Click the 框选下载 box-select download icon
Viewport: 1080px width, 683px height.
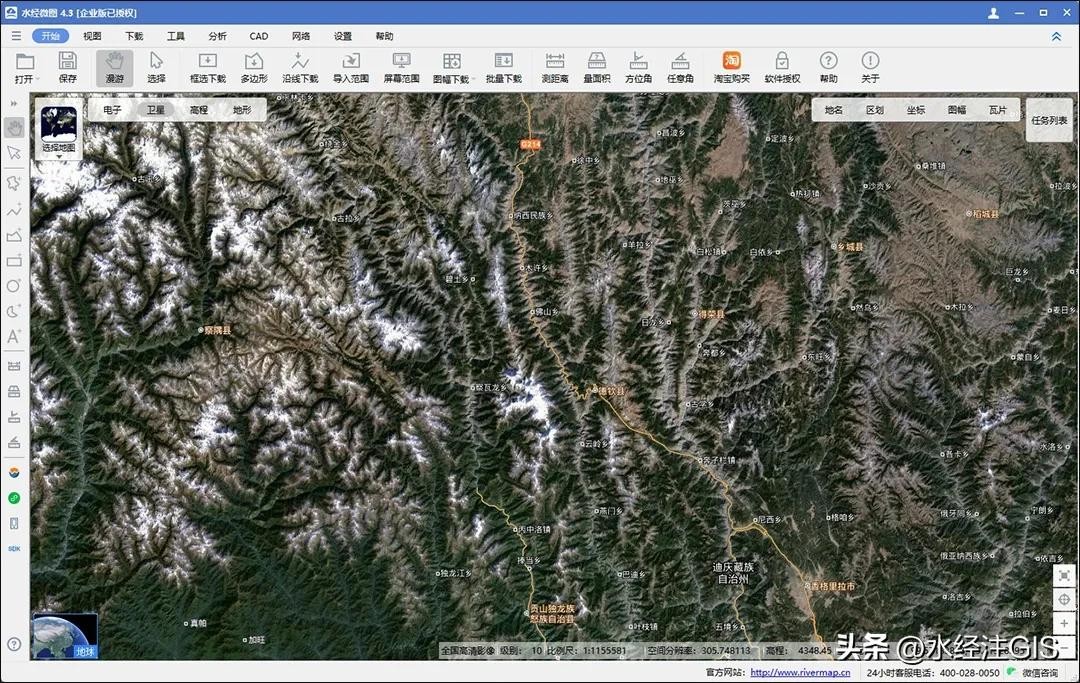point(208,67)
